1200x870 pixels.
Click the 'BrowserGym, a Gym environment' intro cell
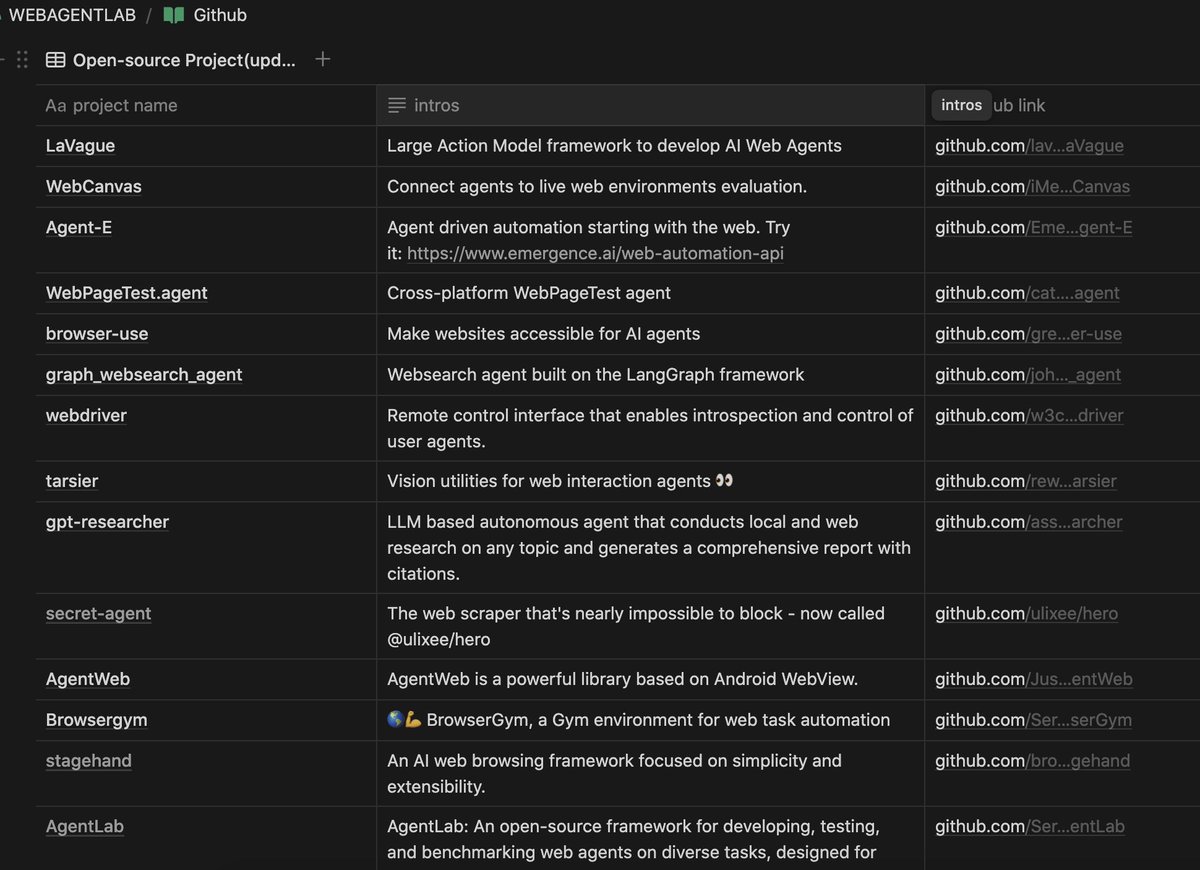(651, 720)
